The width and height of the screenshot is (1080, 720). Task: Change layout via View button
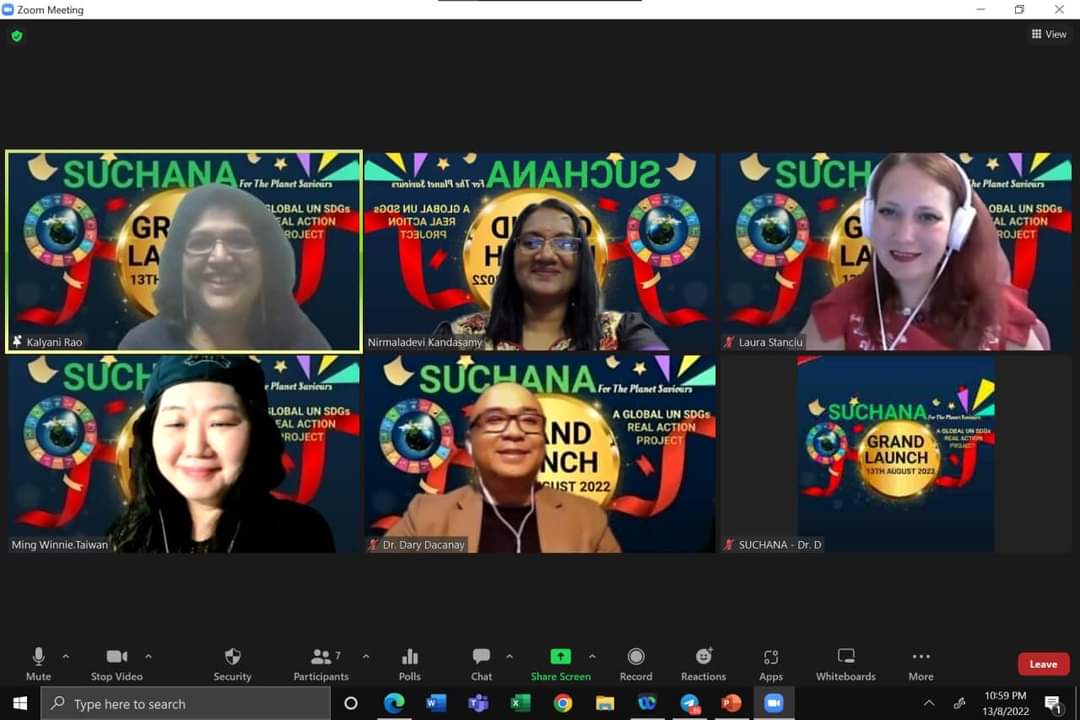(1049, 34)
